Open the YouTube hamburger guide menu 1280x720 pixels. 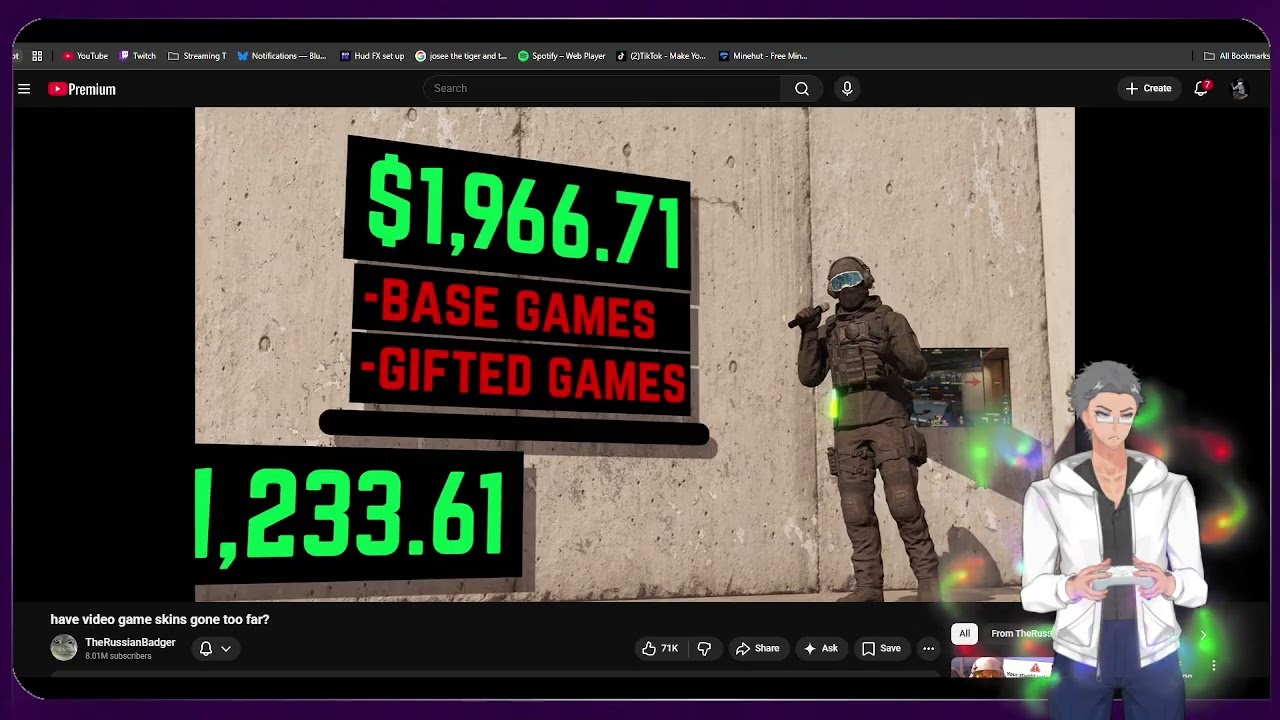24,89
